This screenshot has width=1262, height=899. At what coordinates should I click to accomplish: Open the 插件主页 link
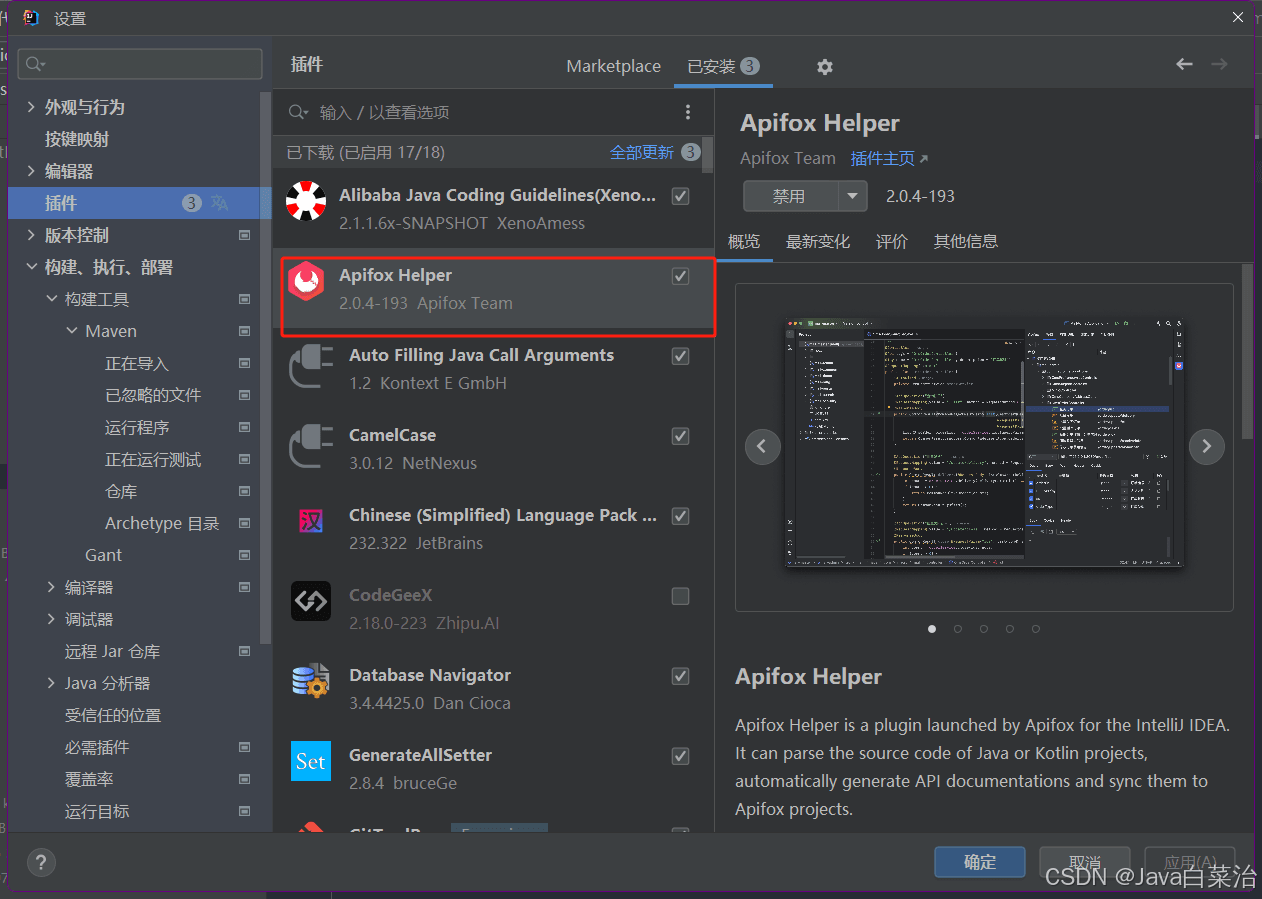click(x=890, y=158)
